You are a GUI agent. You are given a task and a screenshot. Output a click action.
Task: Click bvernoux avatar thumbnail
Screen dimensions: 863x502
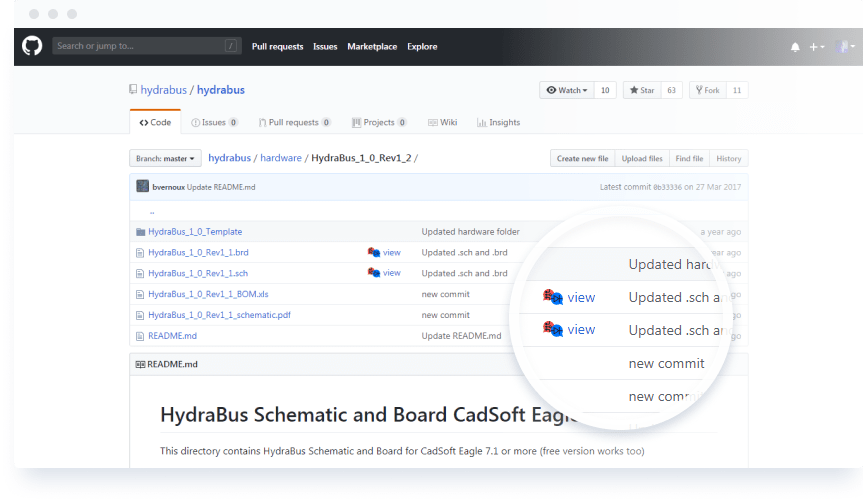pyautogui.click(x=143, y=186)
